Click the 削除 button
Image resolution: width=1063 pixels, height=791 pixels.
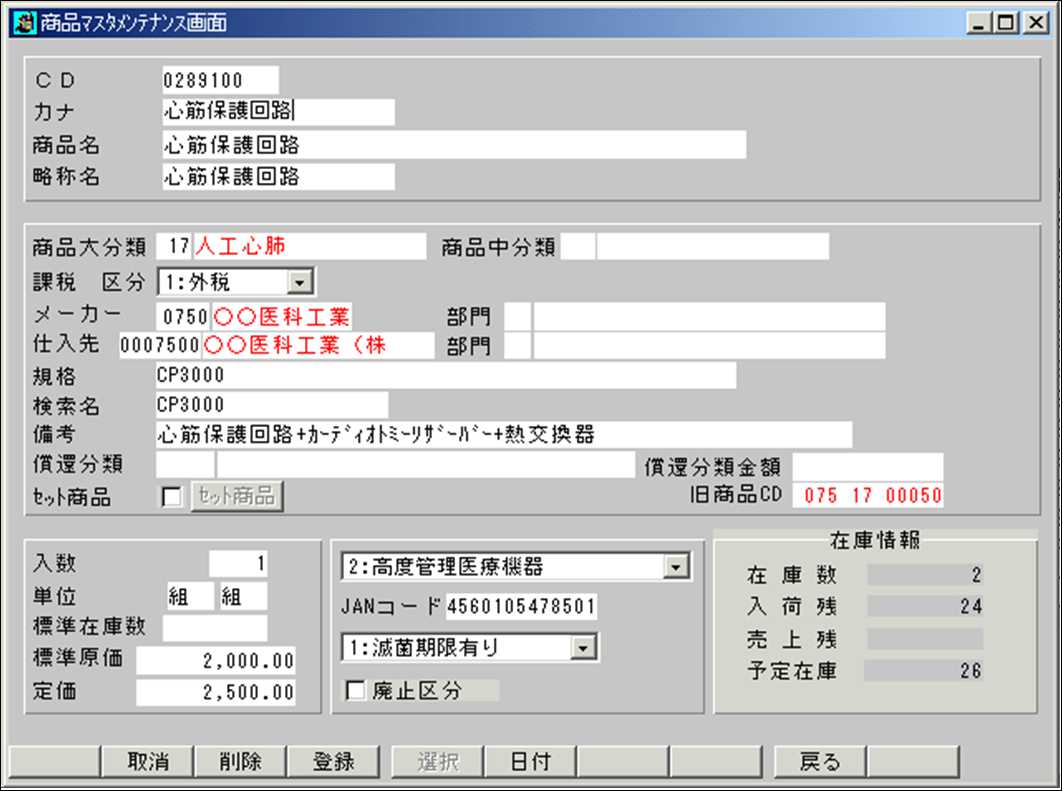[240, 761]
